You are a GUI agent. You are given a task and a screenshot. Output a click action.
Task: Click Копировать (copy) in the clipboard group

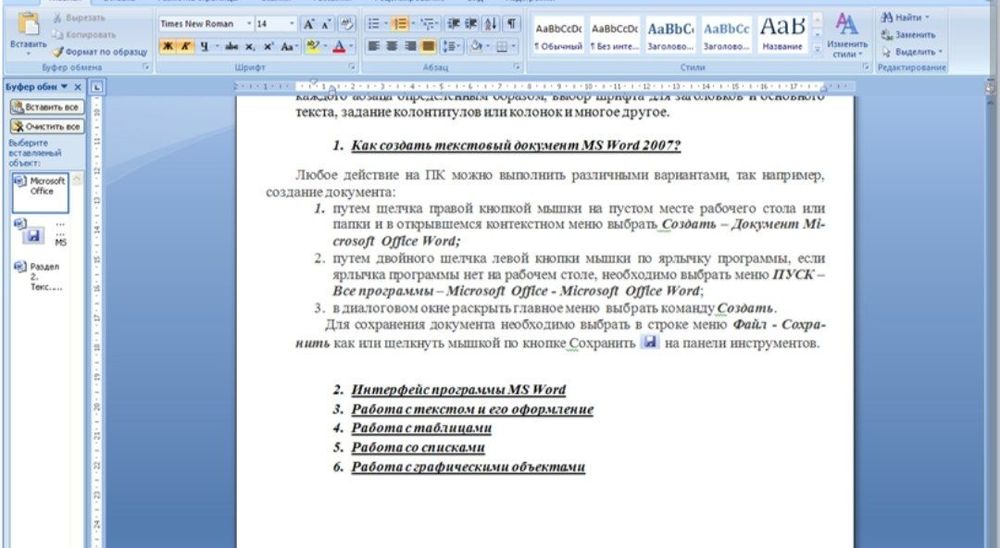84,34
